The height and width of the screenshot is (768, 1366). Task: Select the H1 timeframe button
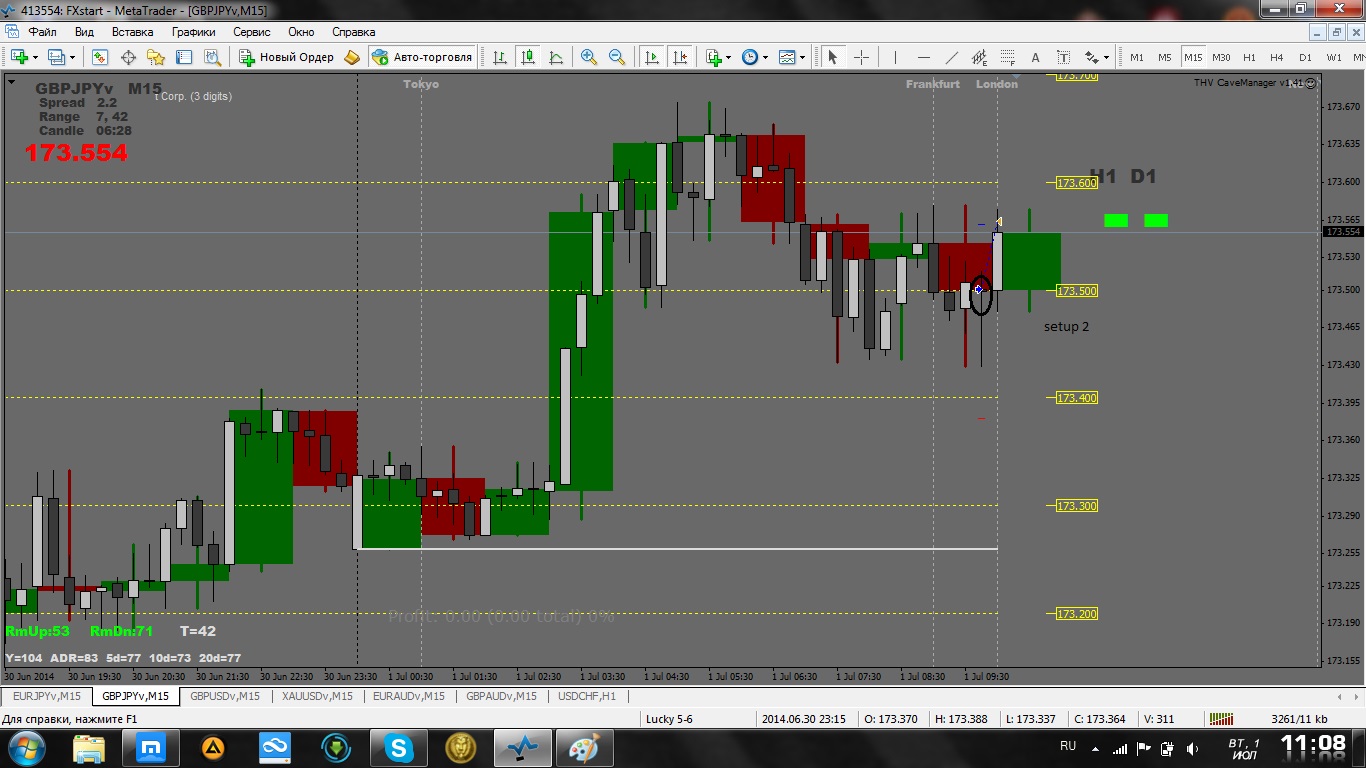(x=1249, y=57)
